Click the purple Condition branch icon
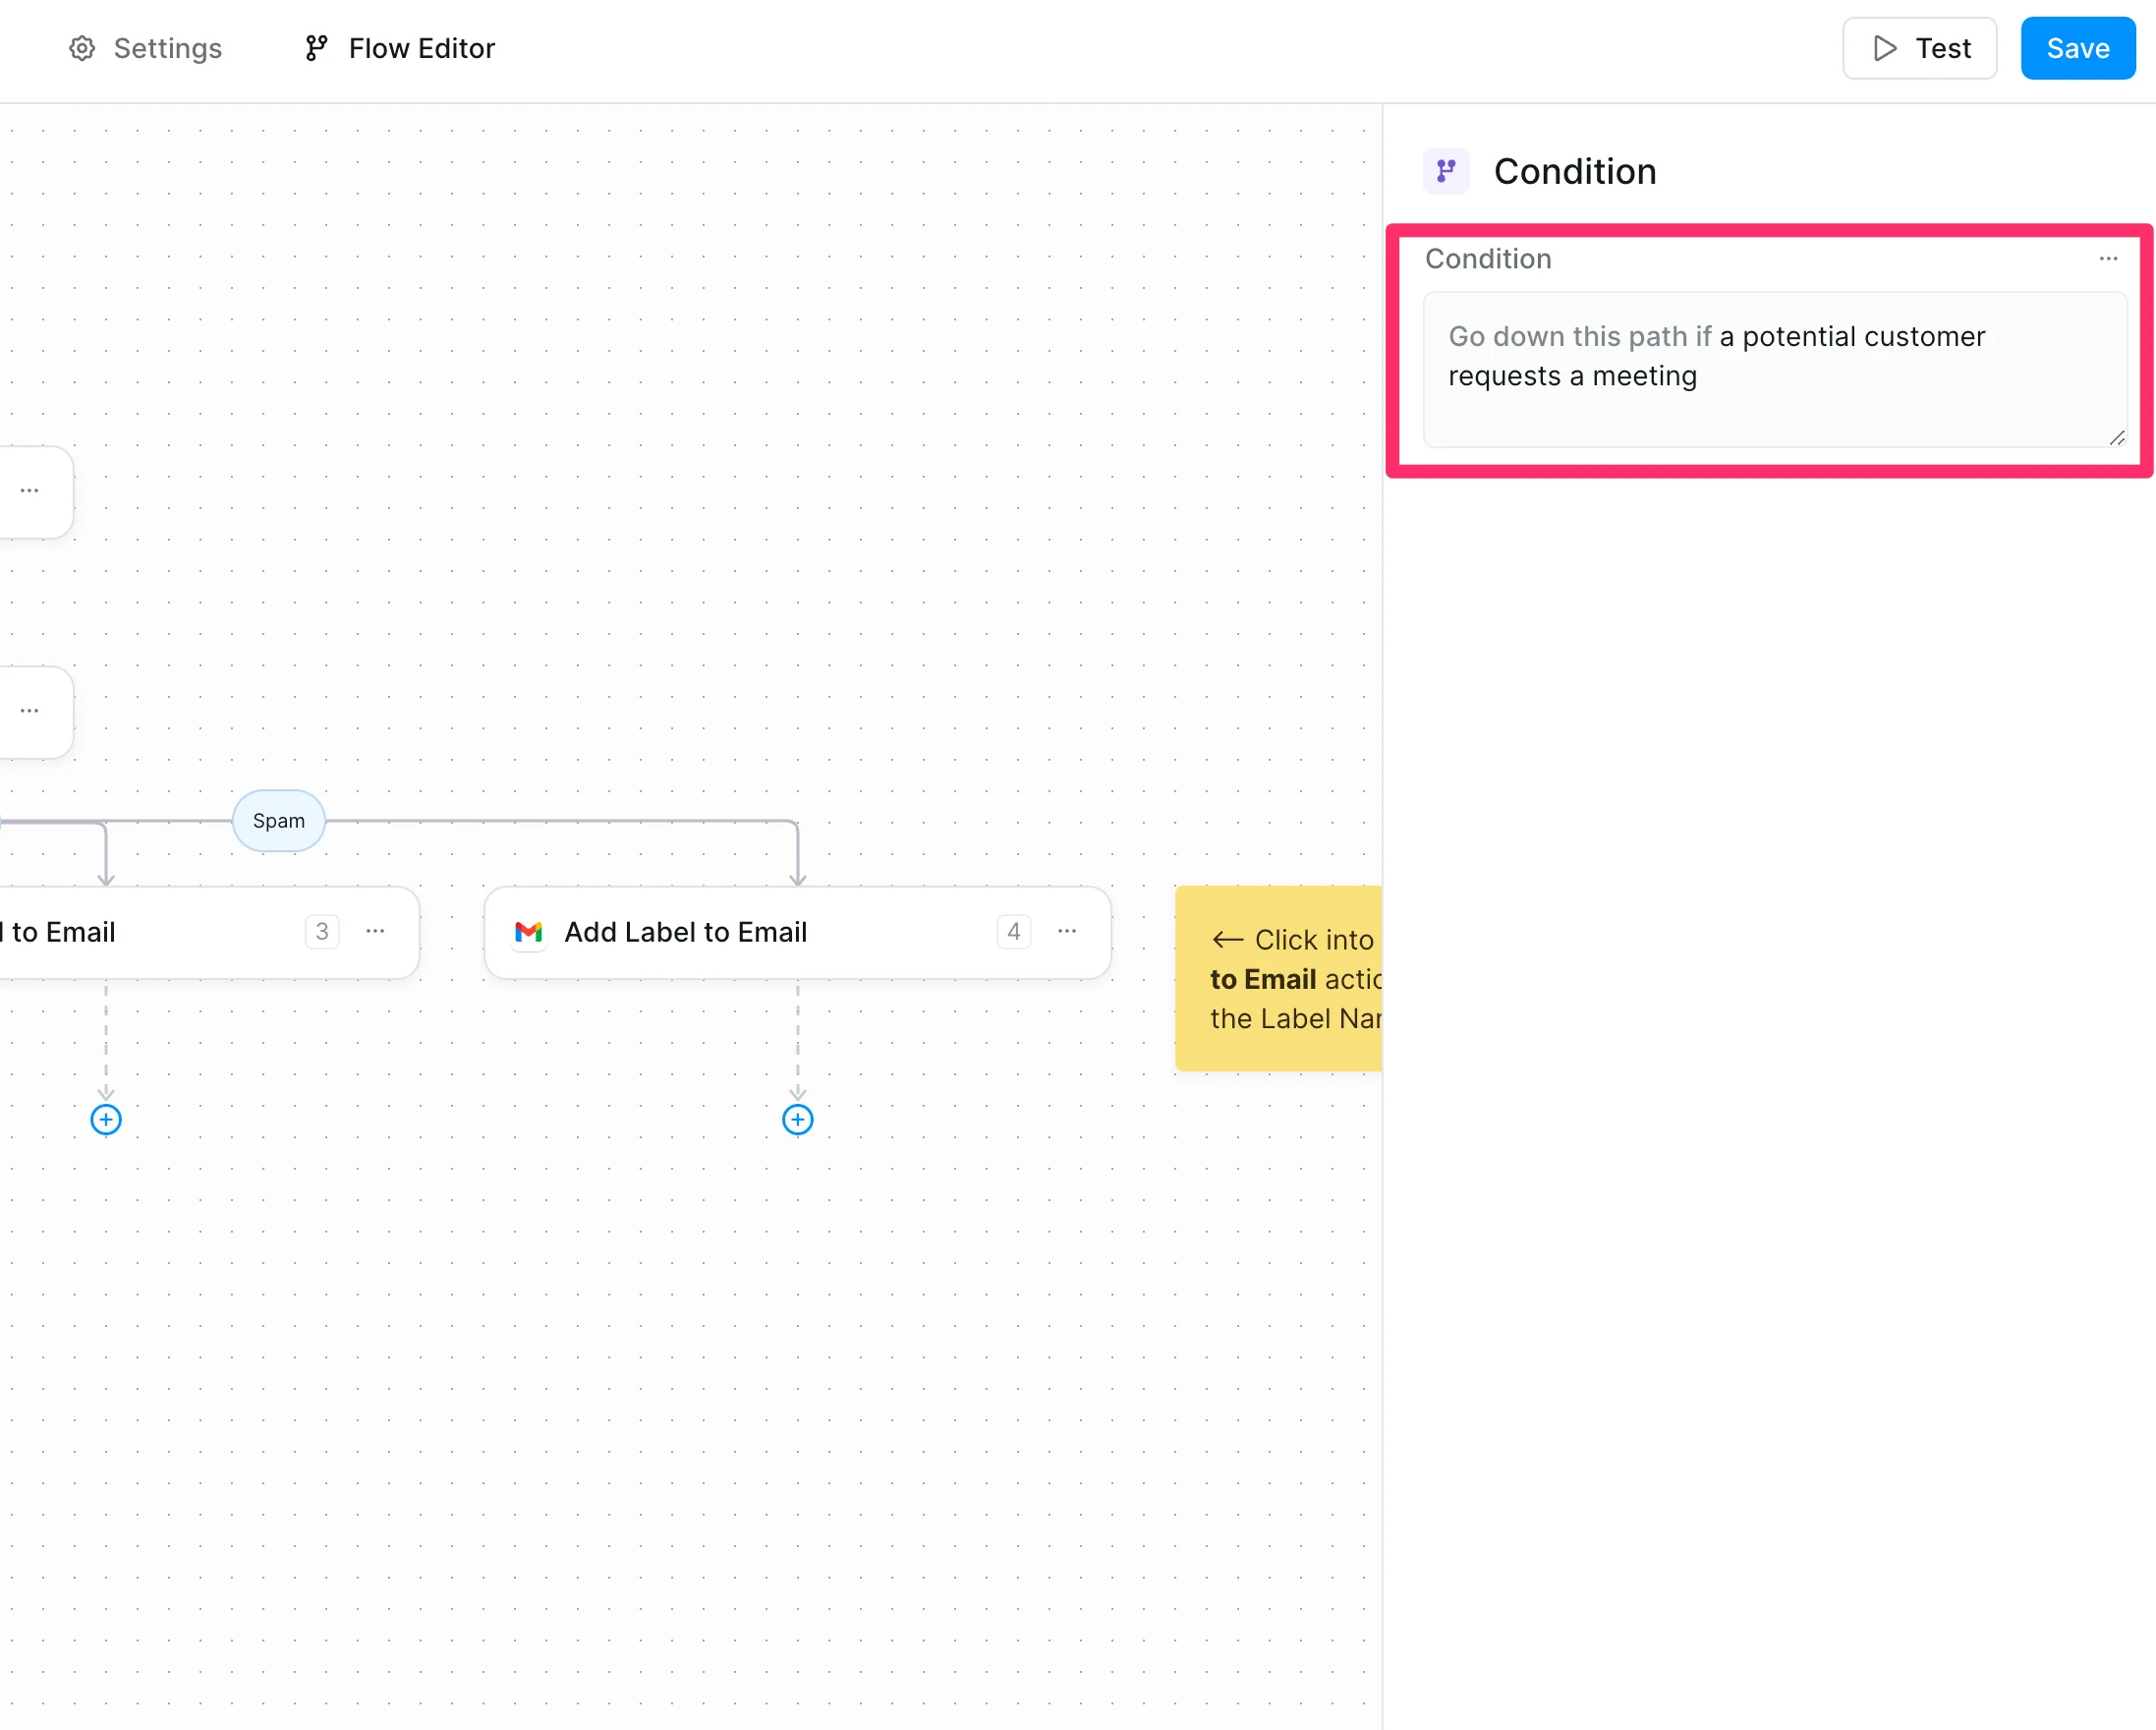This screenshot has height=1730, width=2156. click(x=1446, y=171)
